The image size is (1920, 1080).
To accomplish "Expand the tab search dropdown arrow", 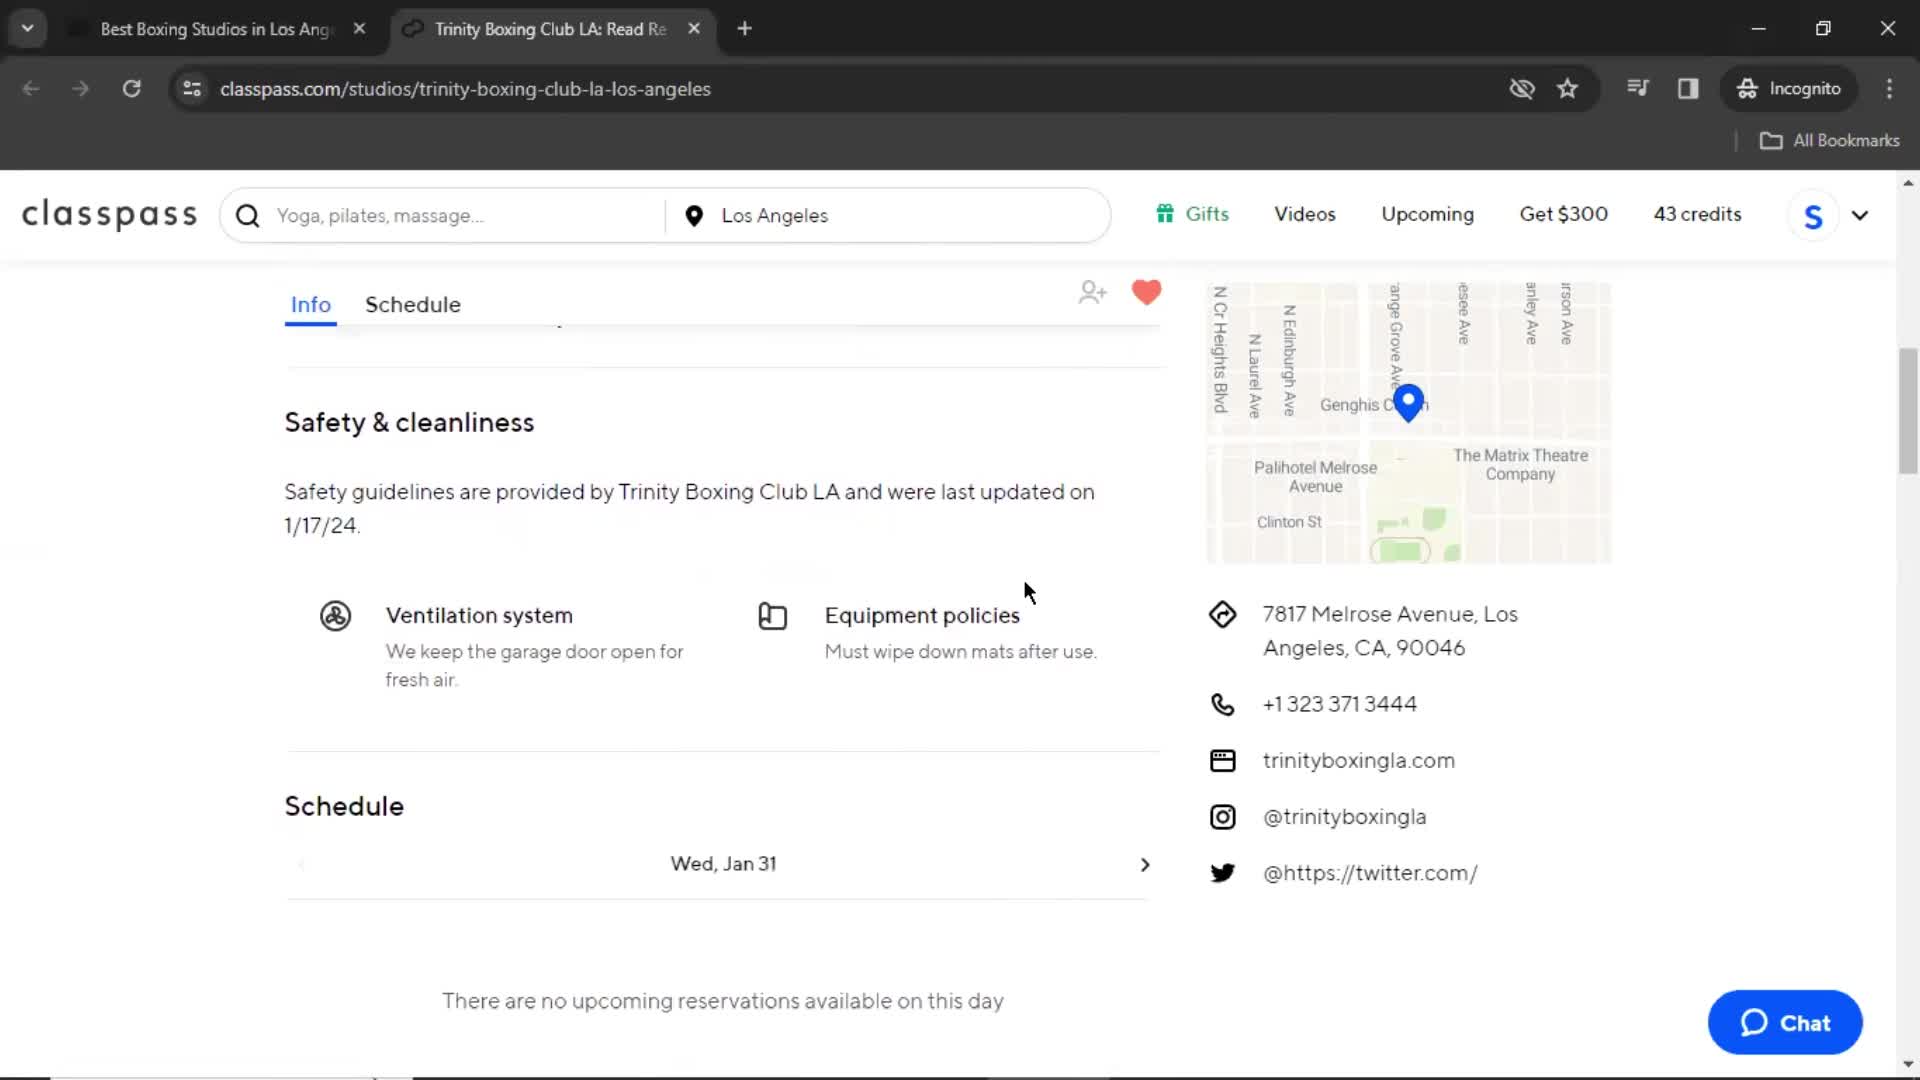I will coord(28,29).
